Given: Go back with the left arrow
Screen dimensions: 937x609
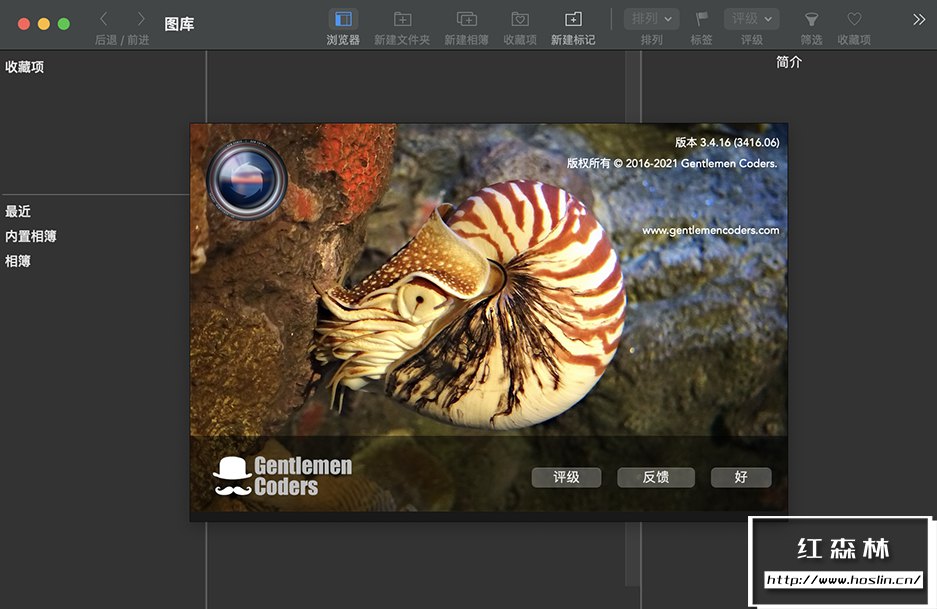Looking at the screenshot, I should coord(104,19).
